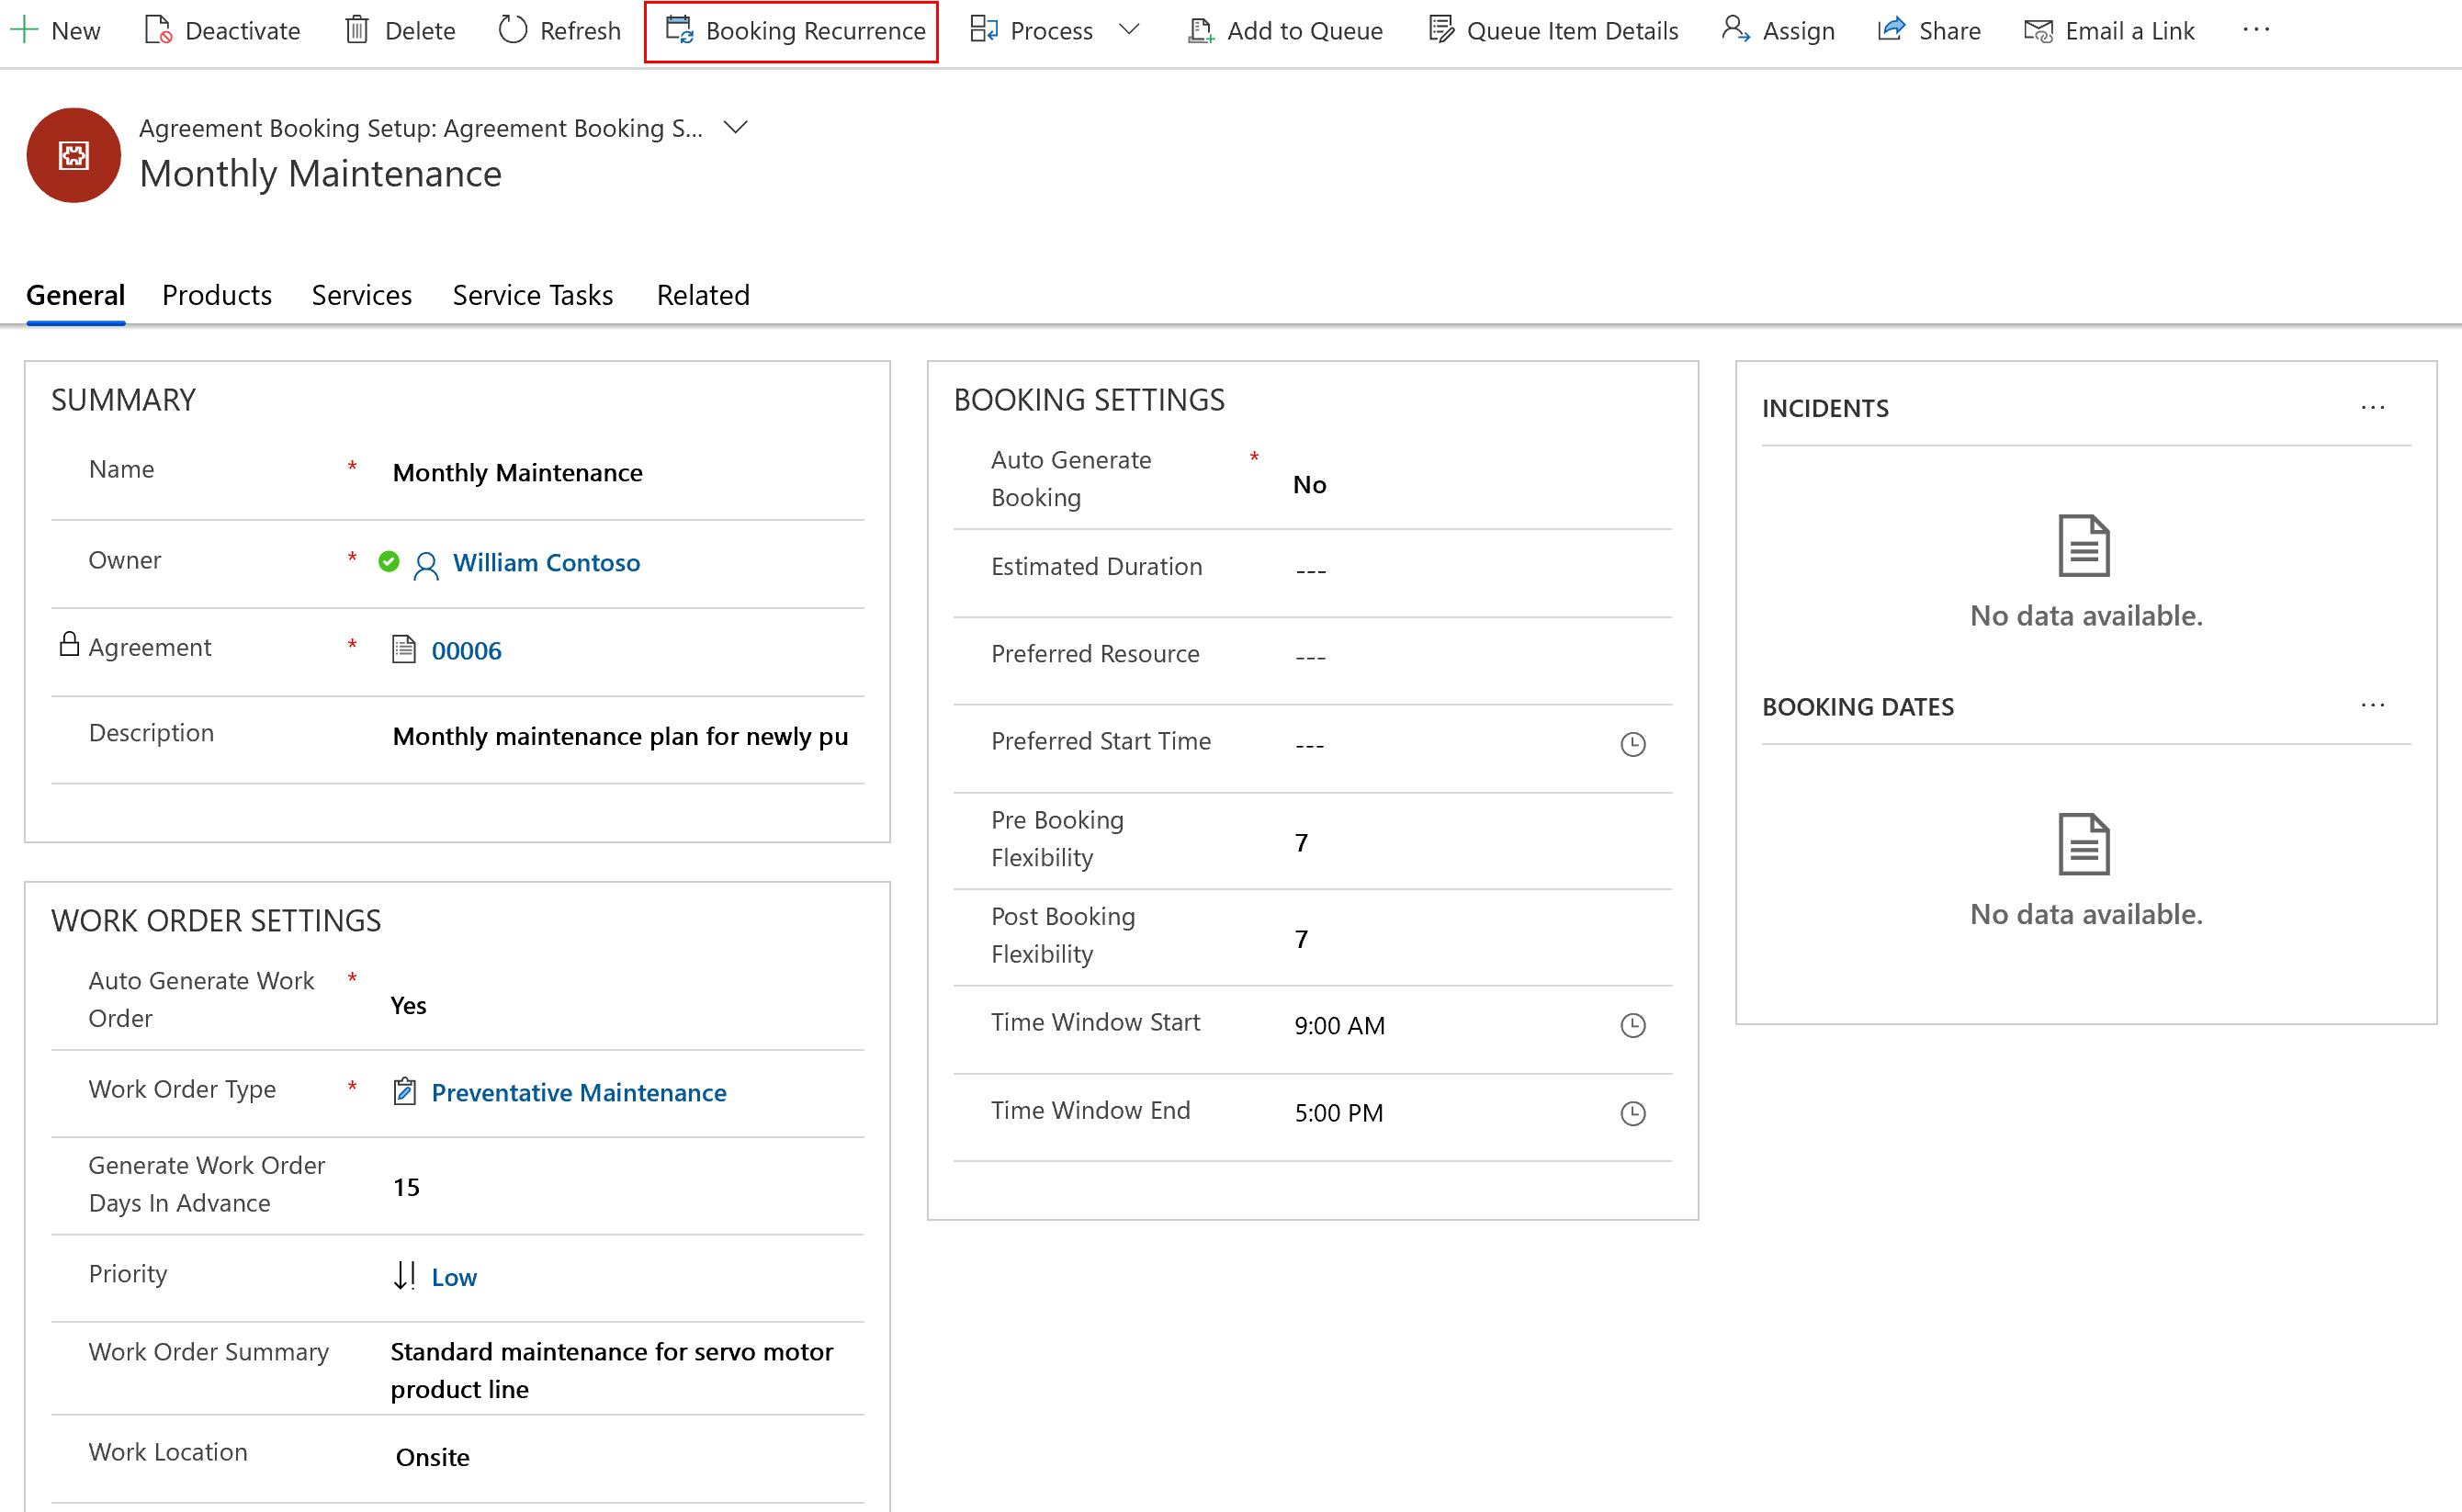Screen dimensions: 2462x1512
Task: Click the New button
Action: pyautogui.click(x=58, y=30)
